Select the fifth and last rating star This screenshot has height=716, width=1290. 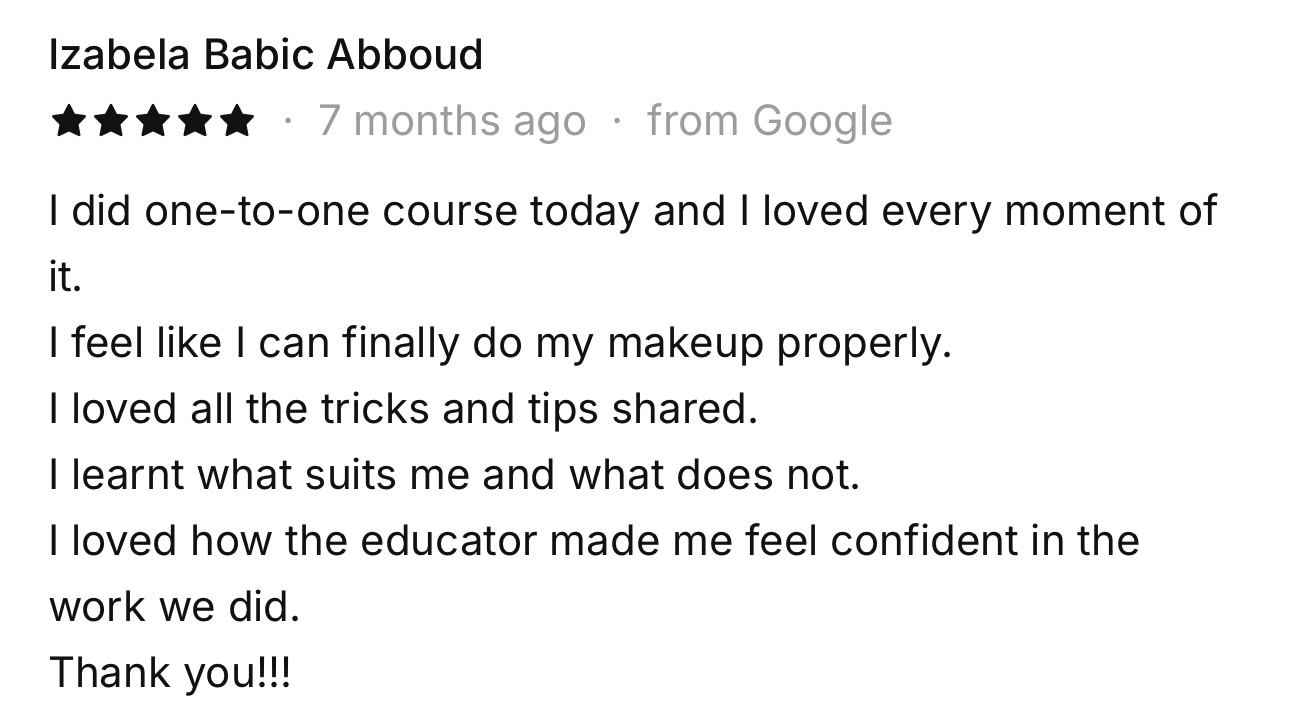236,122
